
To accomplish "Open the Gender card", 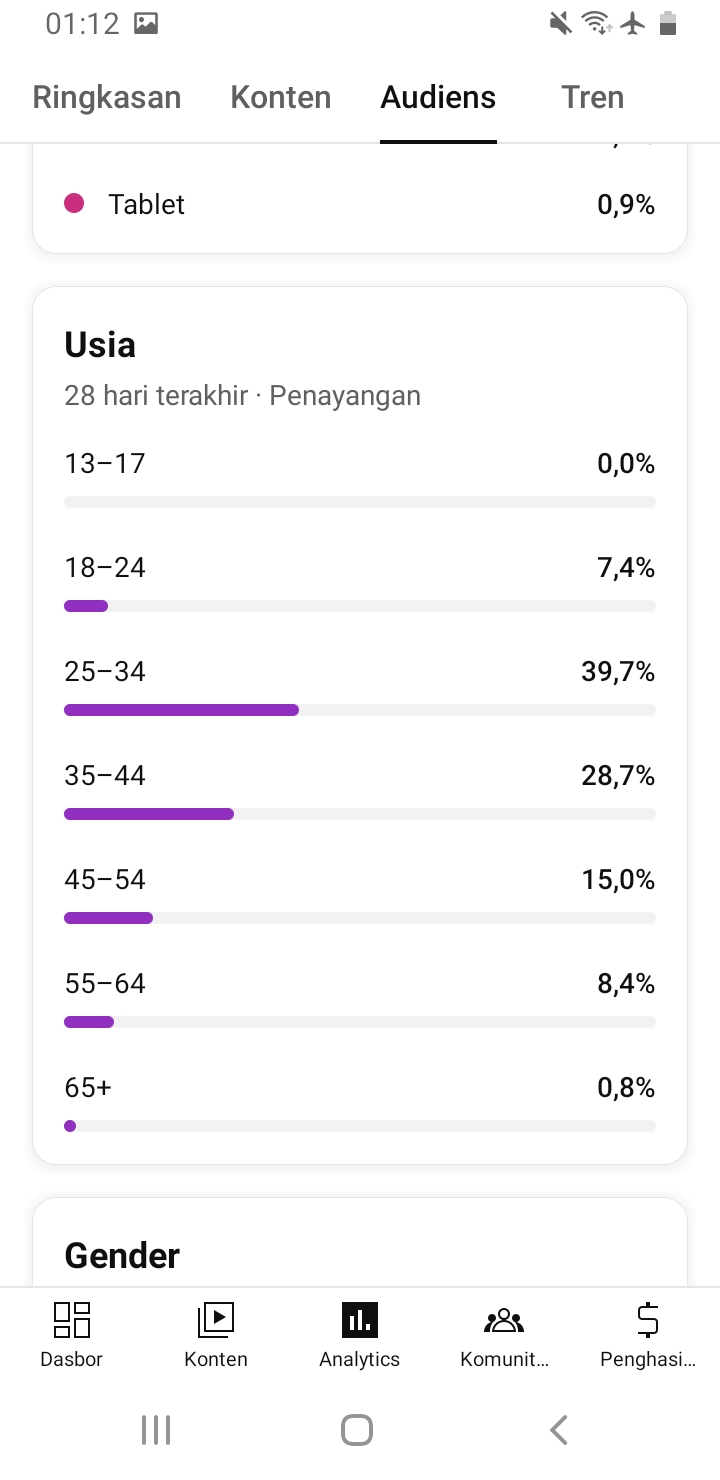I will point(360,1242).
